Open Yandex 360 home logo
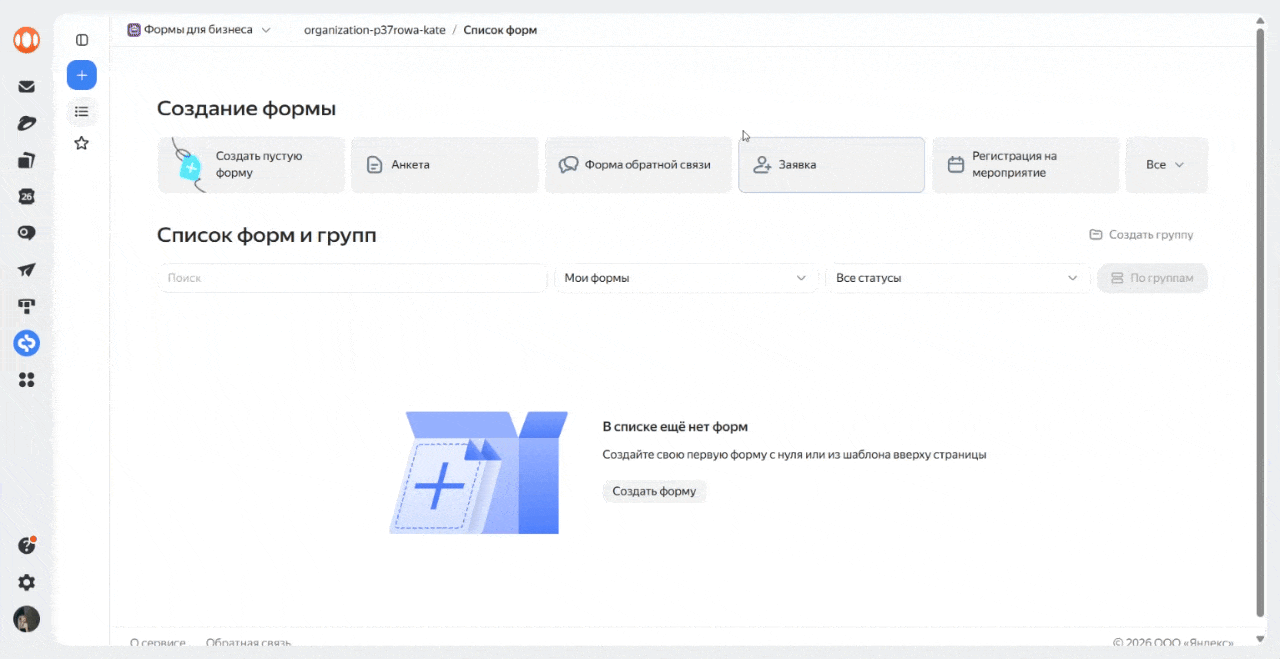This screenshot has width=1280, height=659. coord(26,40)
